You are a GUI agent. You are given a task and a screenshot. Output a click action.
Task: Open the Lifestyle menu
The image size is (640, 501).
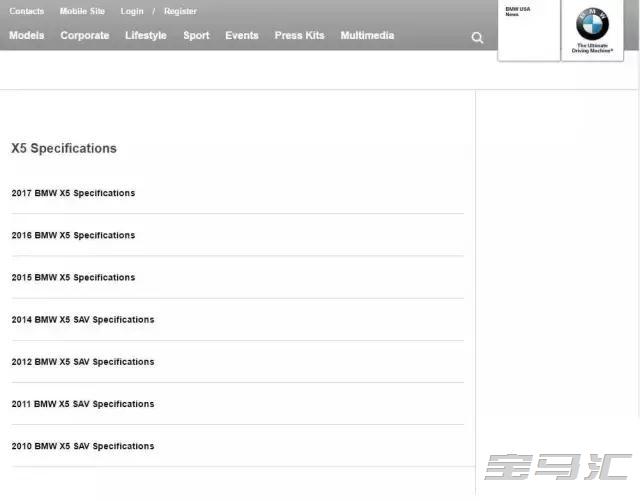(146, 36)
